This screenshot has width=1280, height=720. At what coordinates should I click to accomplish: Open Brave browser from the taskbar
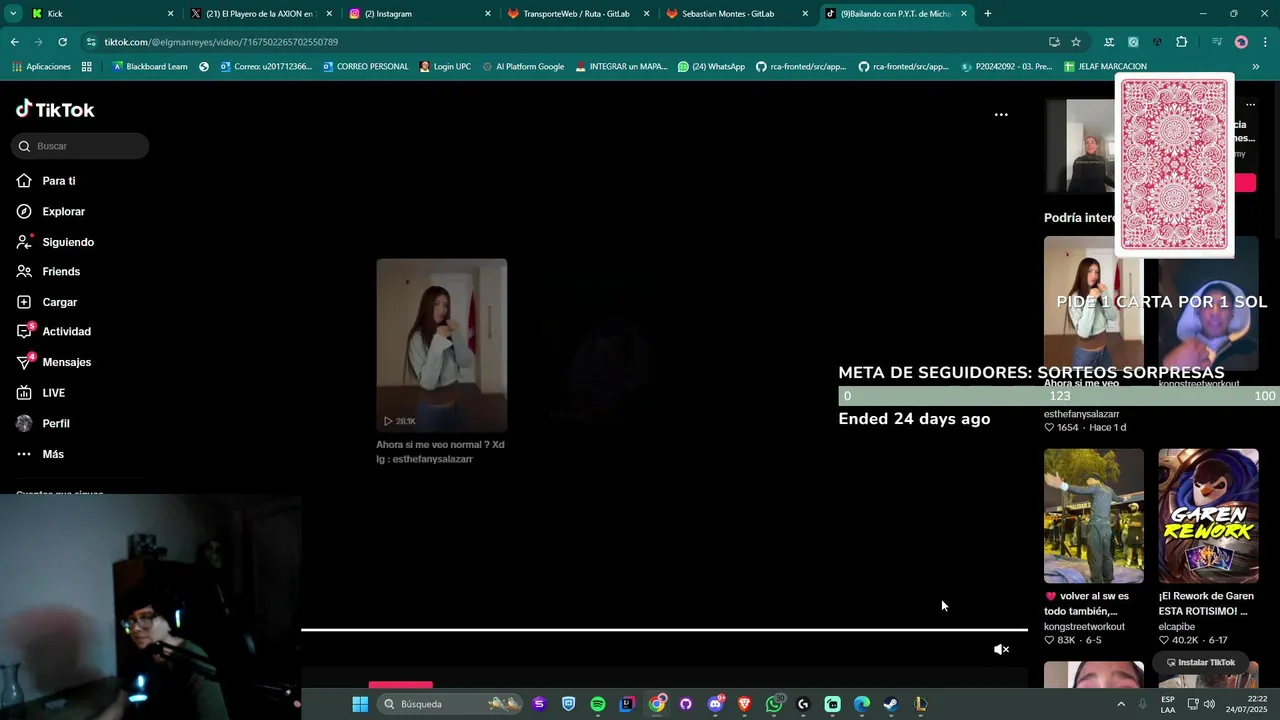744,704
